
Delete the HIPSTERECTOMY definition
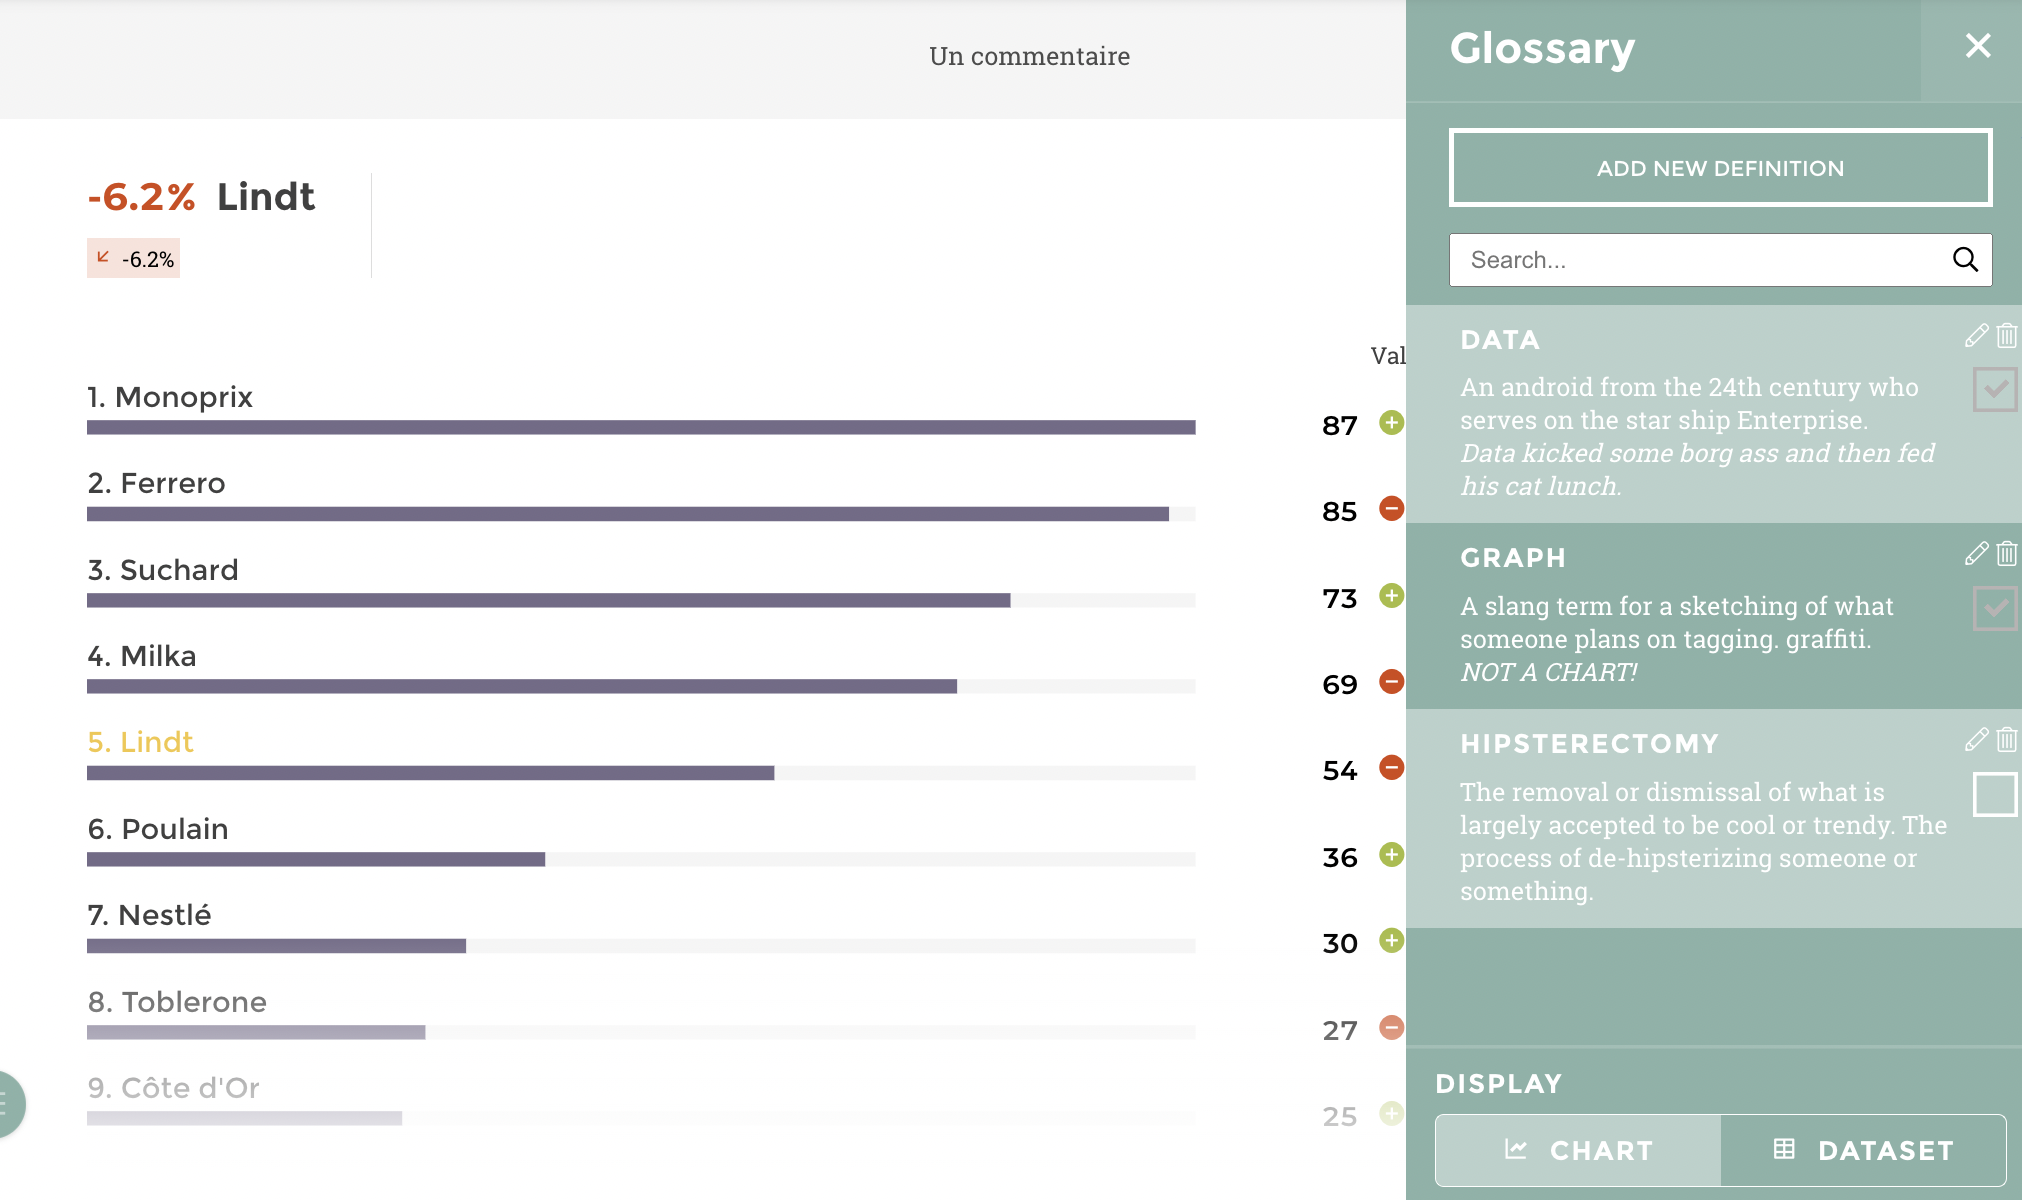[2006, 740]
